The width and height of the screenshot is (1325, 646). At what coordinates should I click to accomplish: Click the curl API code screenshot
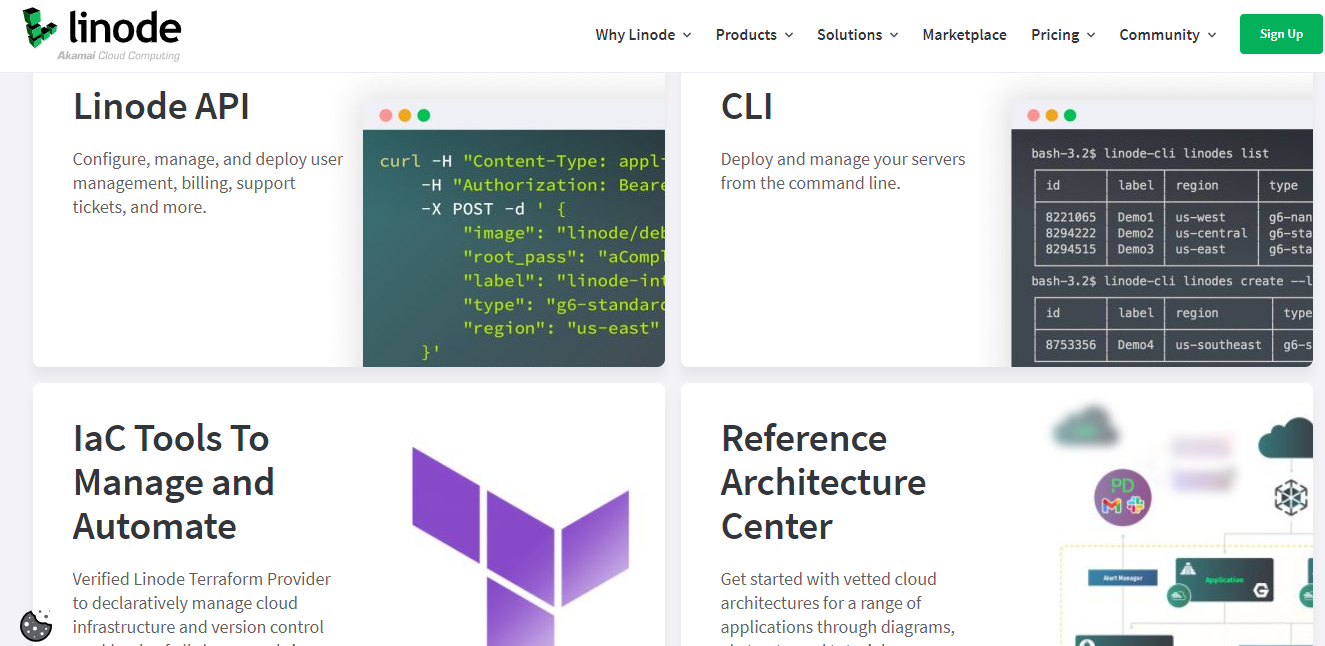tap(514, 233)
